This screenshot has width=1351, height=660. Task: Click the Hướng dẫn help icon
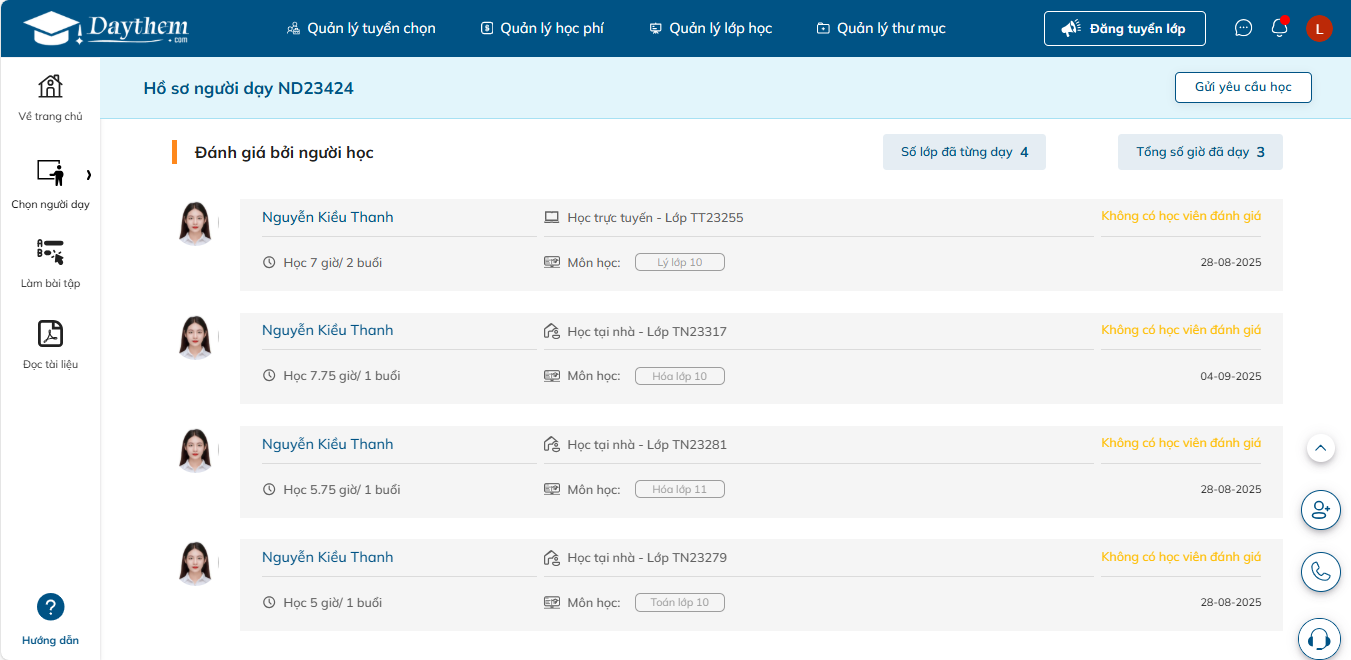[x=50, y=607]
